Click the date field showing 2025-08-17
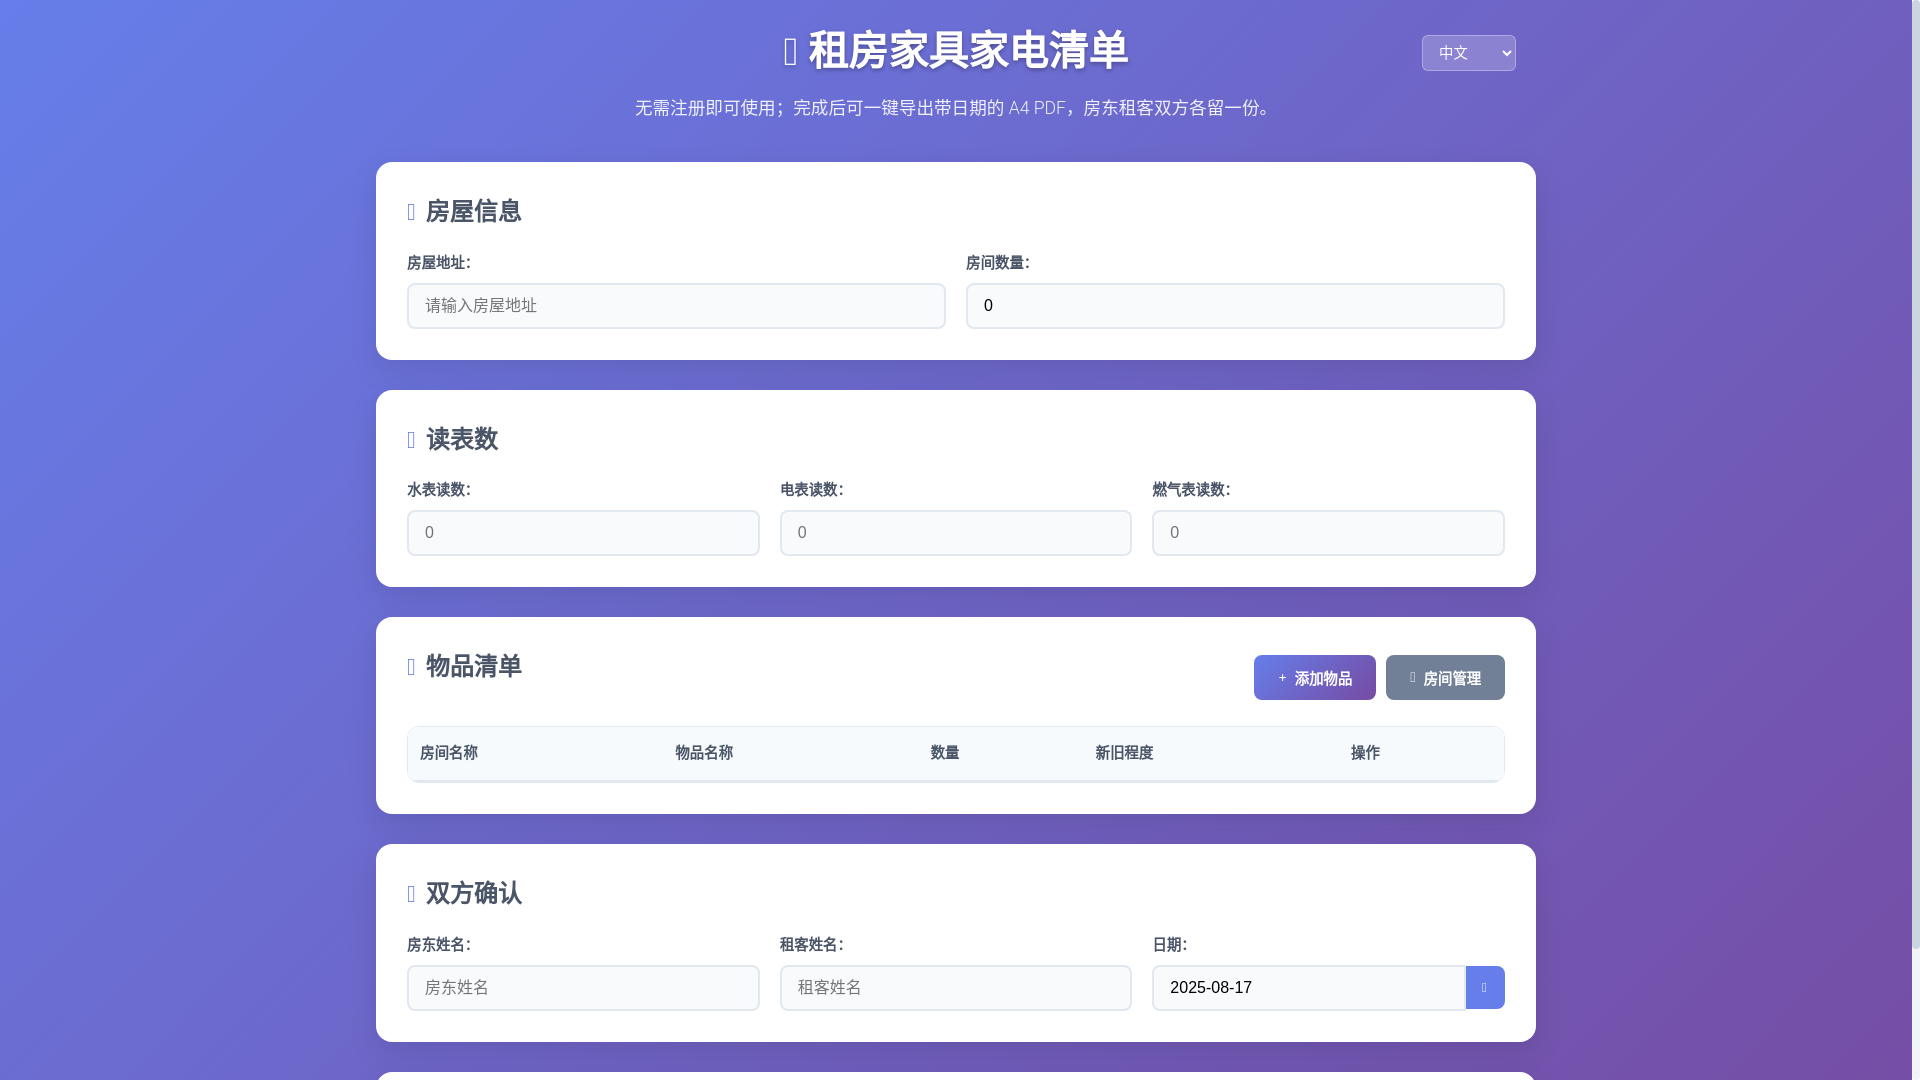The image size is (1920, 1080). [x=1309, y=988]
